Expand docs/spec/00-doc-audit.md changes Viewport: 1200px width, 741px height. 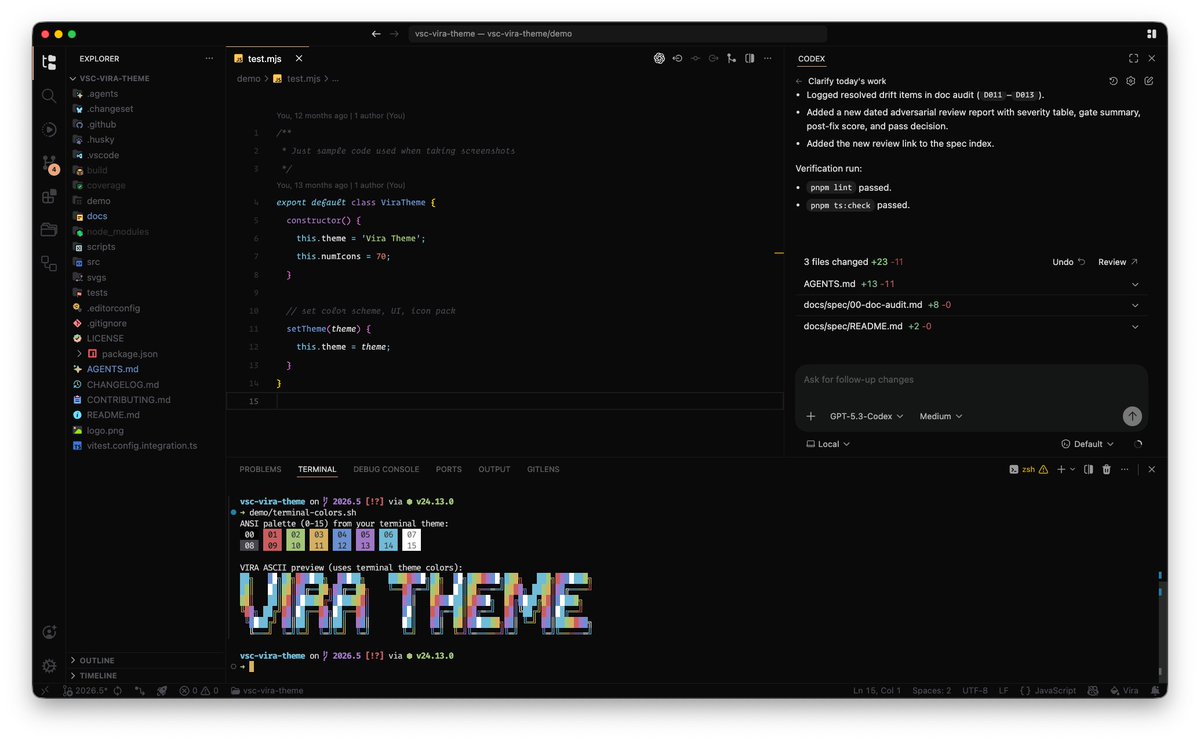(971, 305)
